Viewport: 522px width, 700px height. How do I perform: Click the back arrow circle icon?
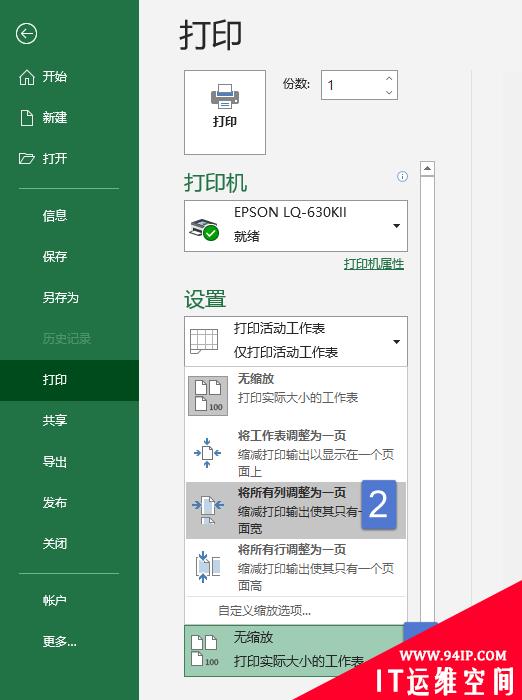[26, 33]
